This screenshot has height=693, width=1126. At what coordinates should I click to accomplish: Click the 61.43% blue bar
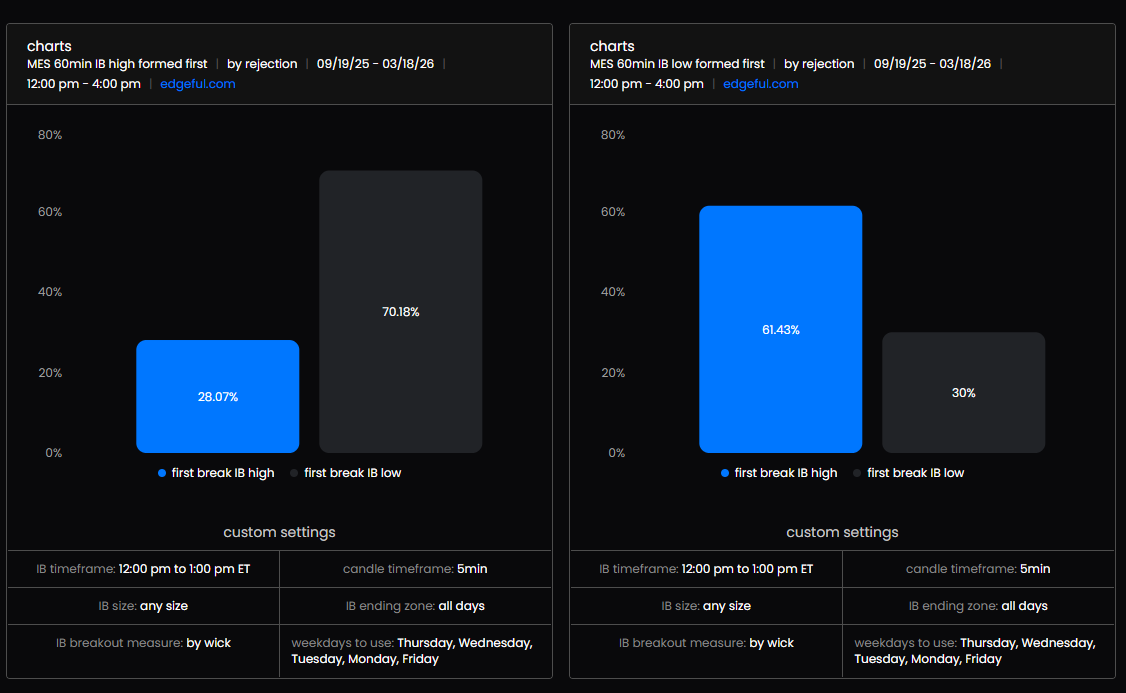click(x=781, y=330)
